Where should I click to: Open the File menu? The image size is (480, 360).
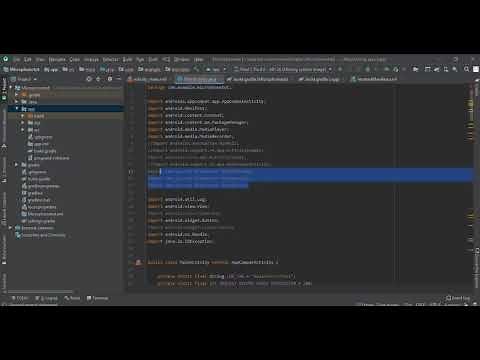[17, 59]
